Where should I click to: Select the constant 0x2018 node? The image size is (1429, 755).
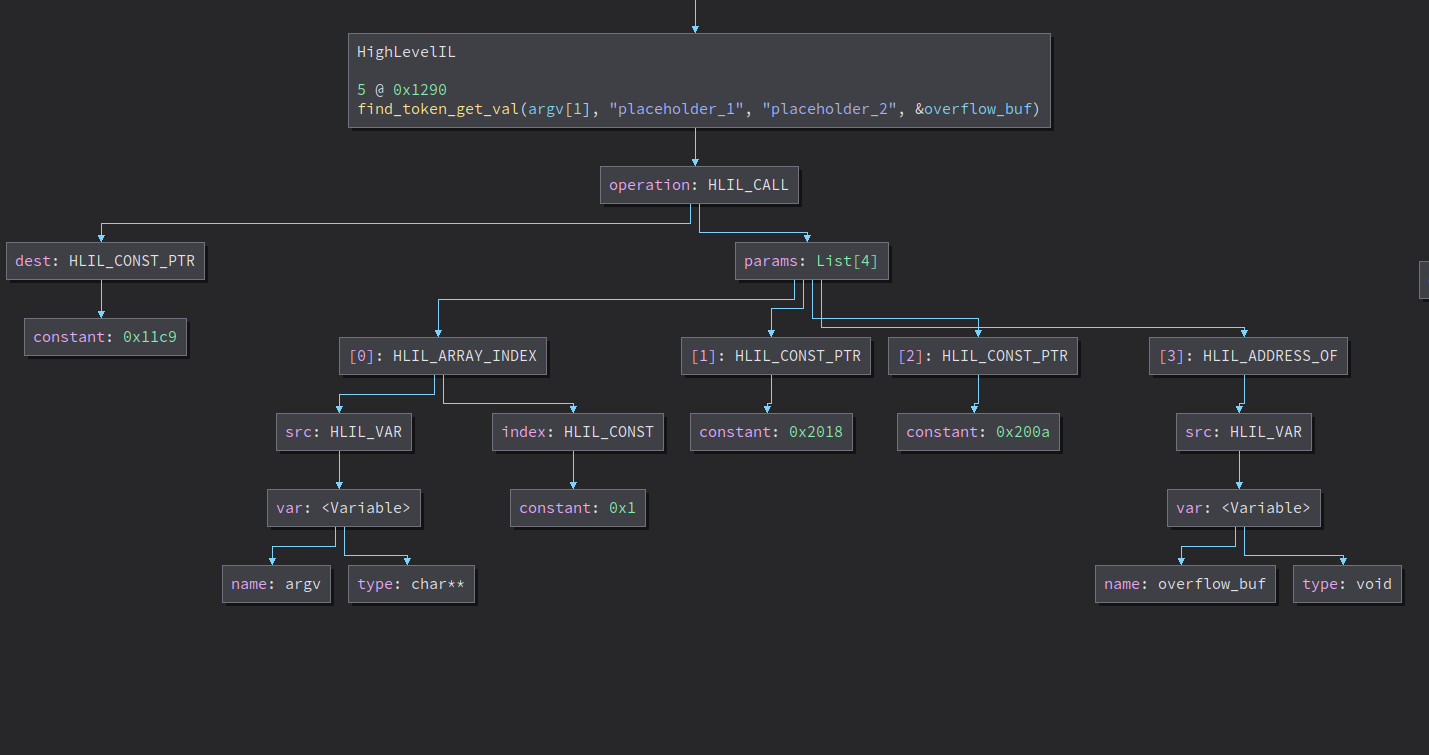tap(770, 432)
